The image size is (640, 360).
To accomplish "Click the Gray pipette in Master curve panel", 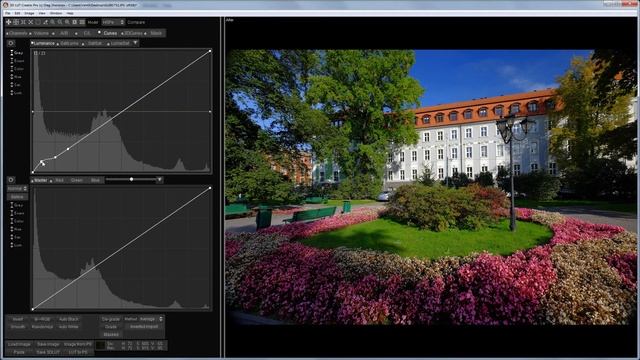I will pos(17,205).
